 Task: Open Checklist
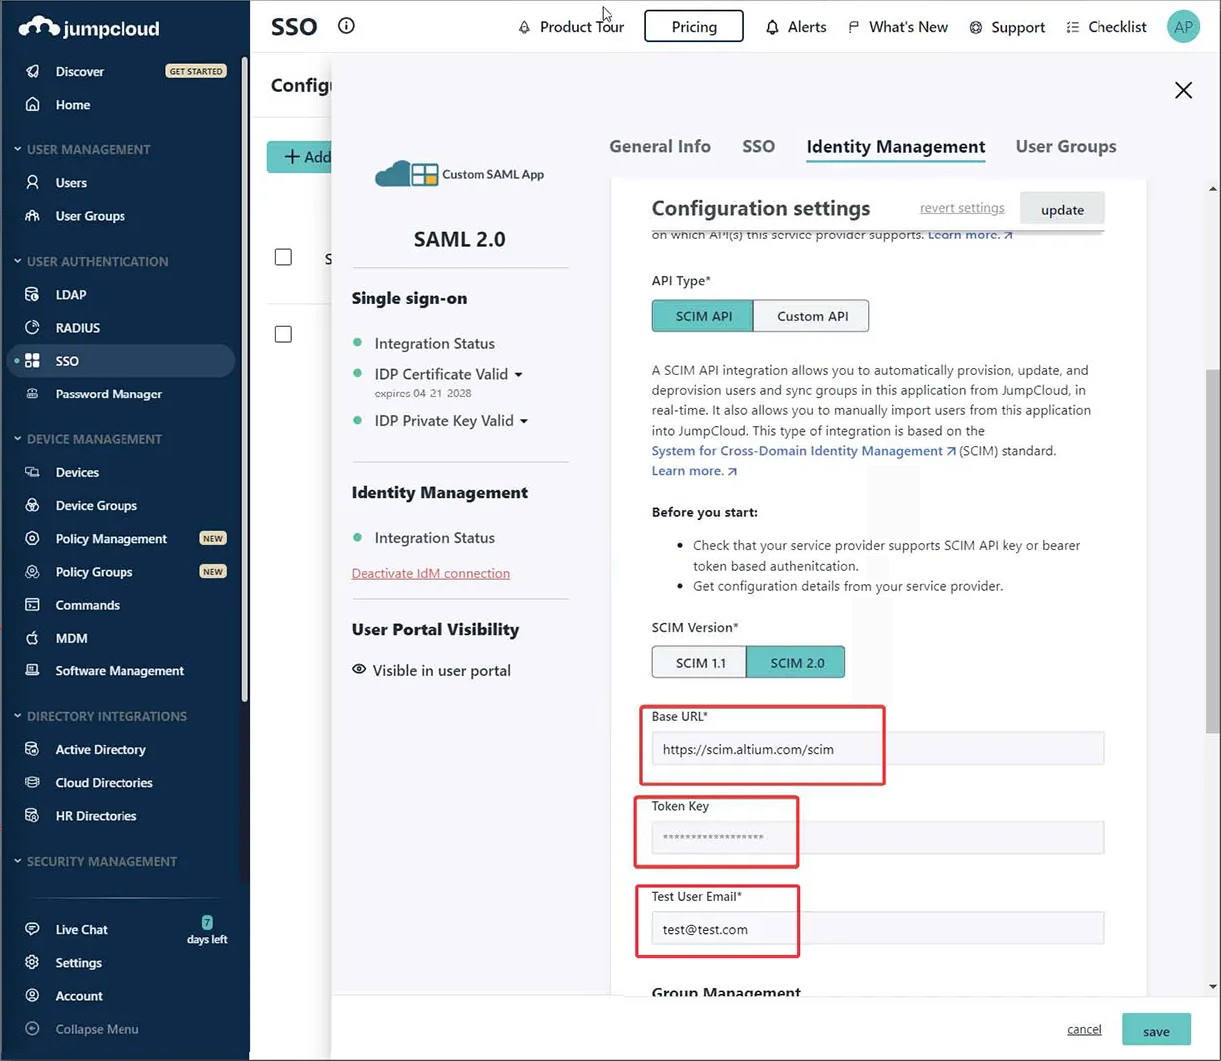(1106, 27)
